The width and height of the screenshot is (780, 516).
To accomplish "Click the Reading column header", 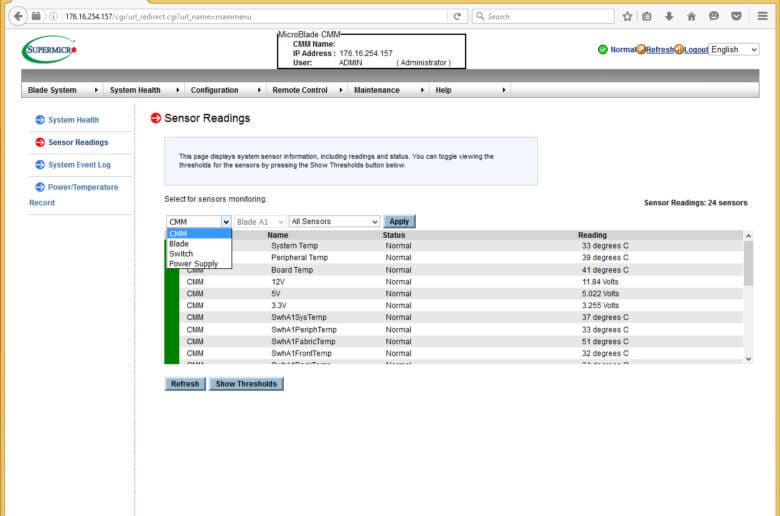I will [592, 235].
